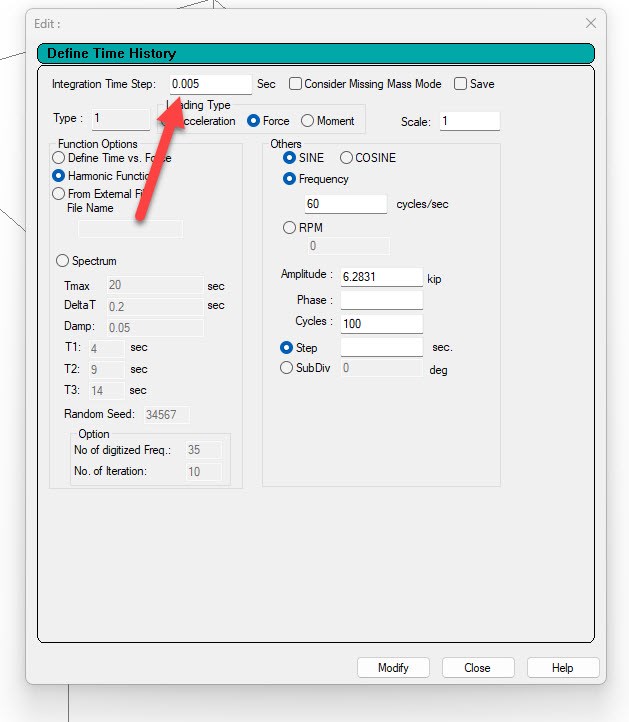Close the Edit dialog with X
Image resolution: width=629 pixels, height=722 pixels.
pos(591,23)
